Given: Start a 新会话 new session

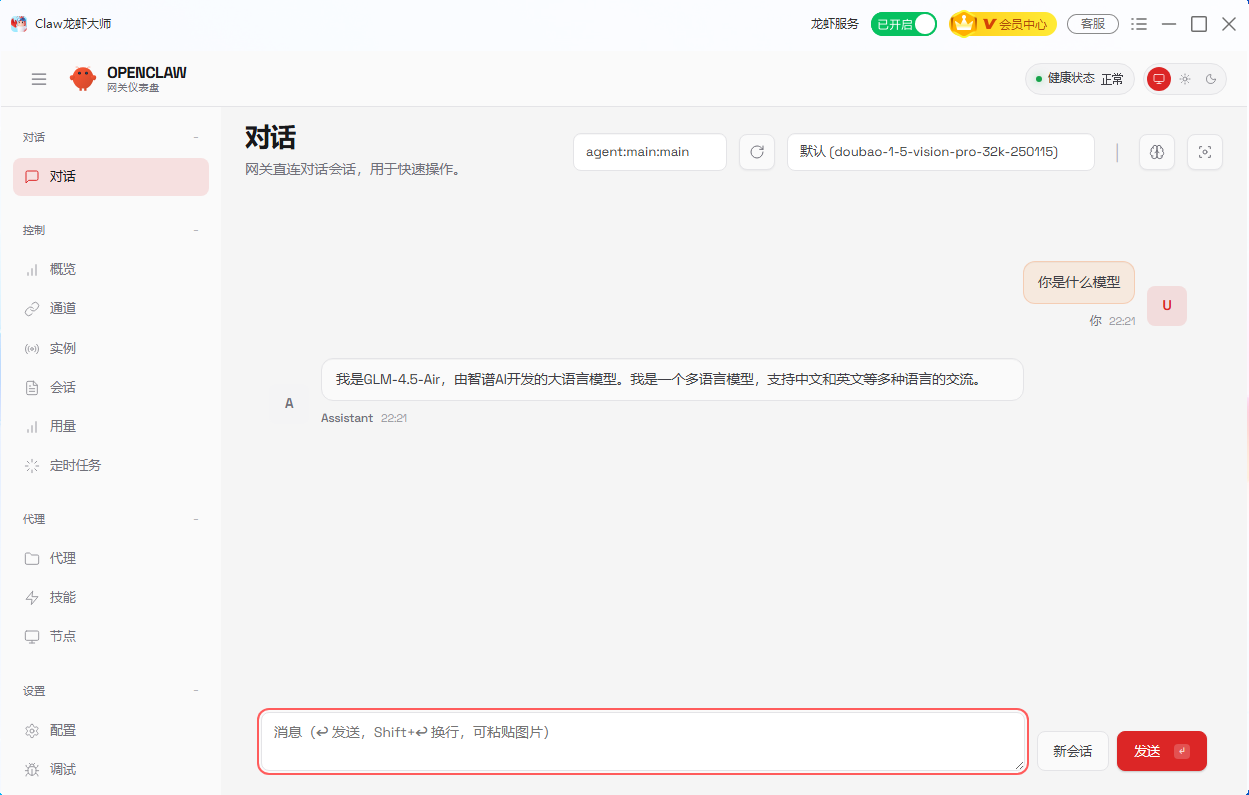Looking at the screenshot, I should point(1072,751).
